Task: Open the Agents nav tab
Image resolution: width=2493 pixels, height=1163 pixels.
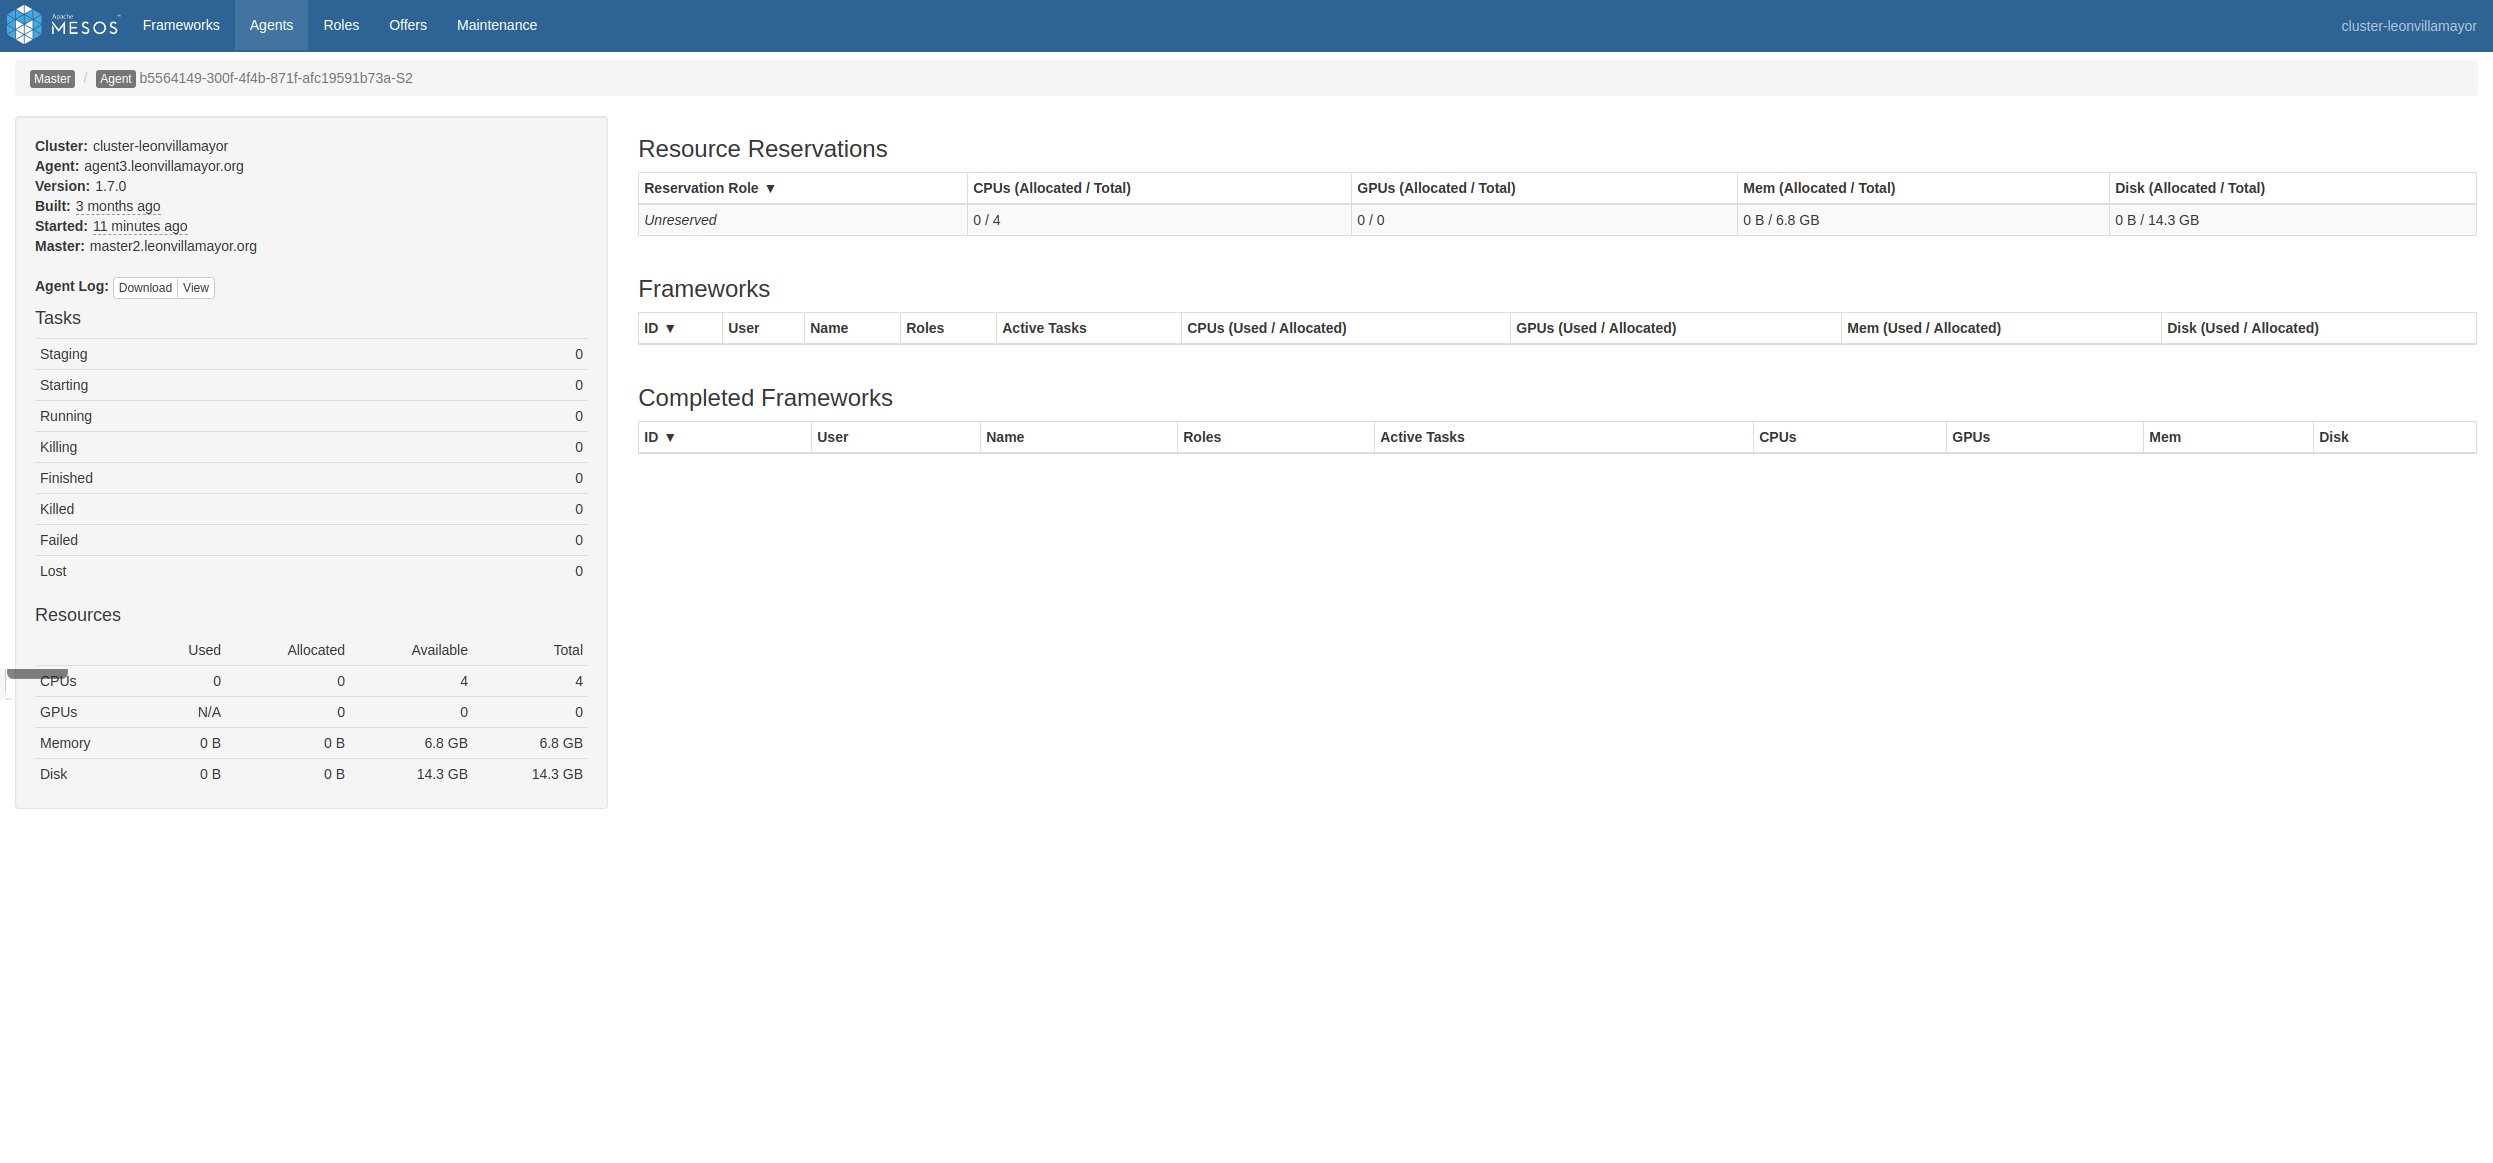Action: pyautogui.click(x=271, y=25)
